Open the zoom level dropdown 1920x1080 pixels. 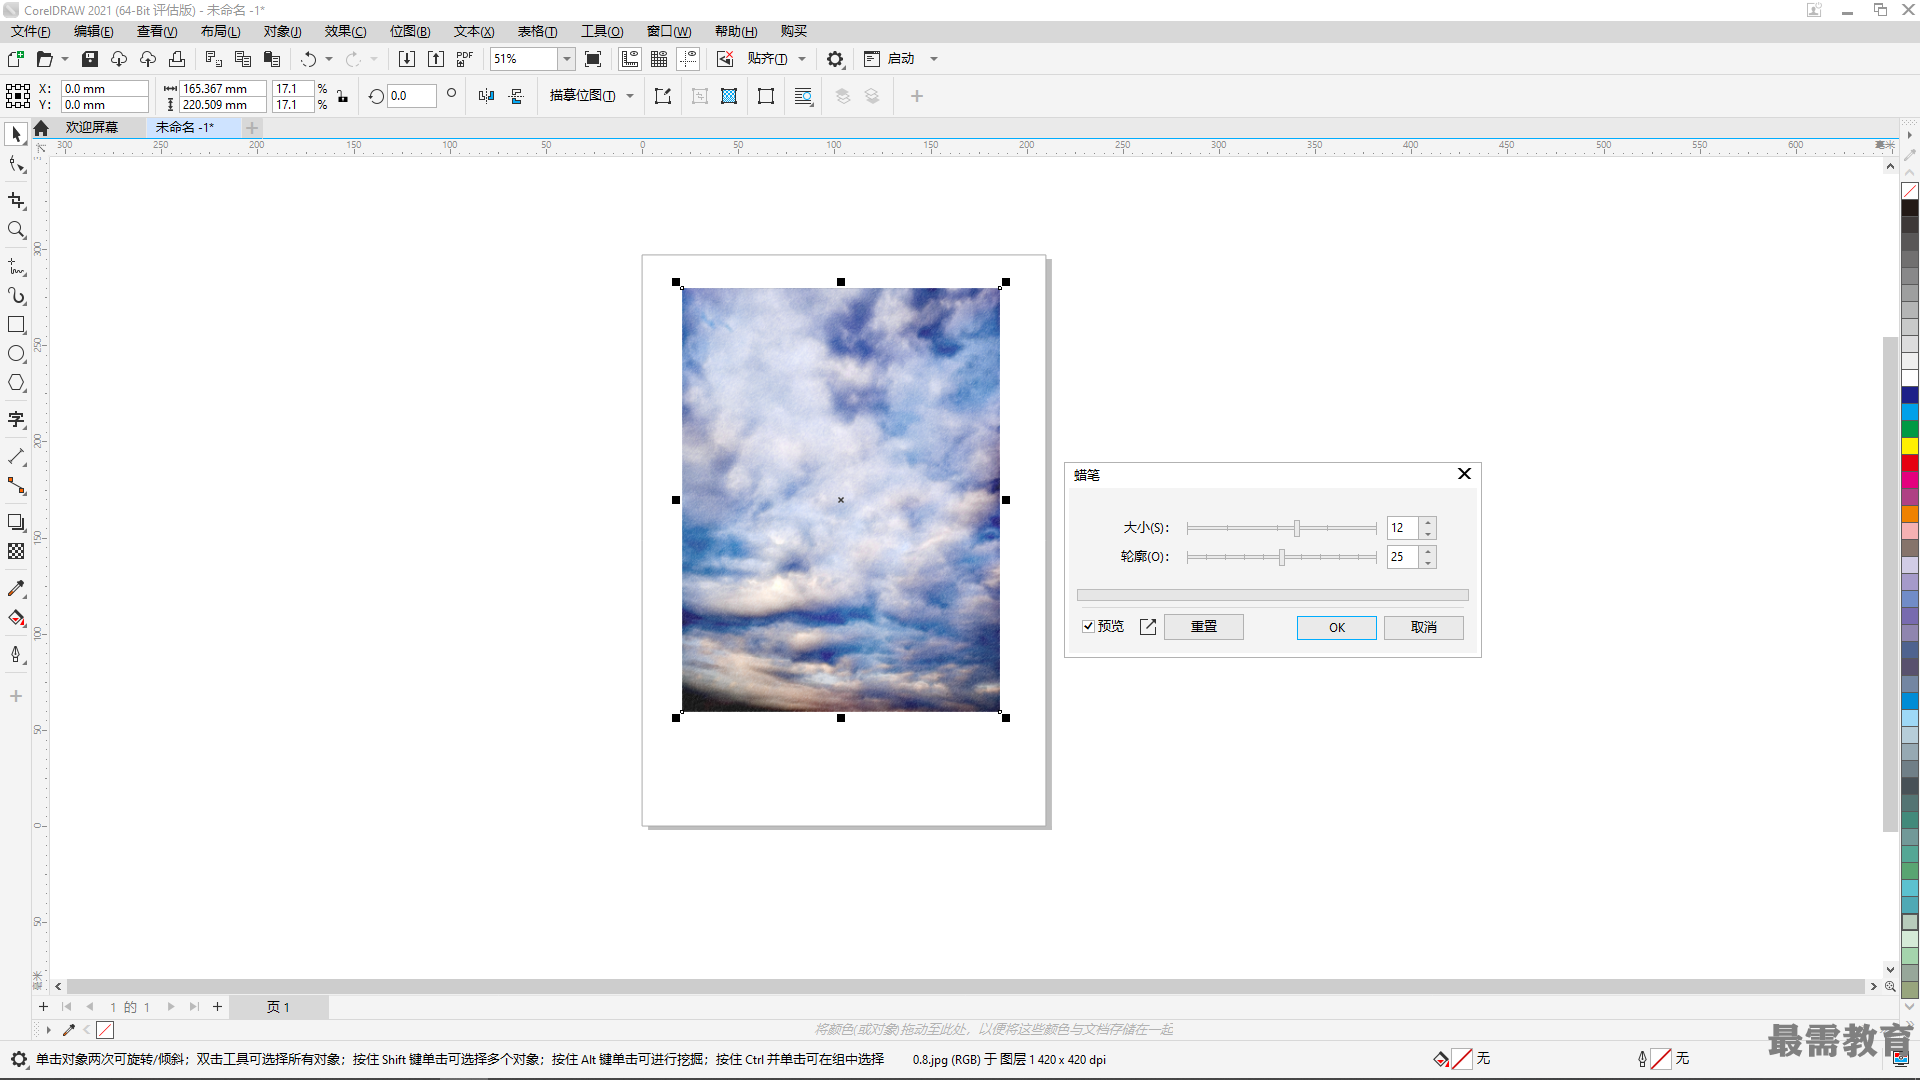pos(566,59)
